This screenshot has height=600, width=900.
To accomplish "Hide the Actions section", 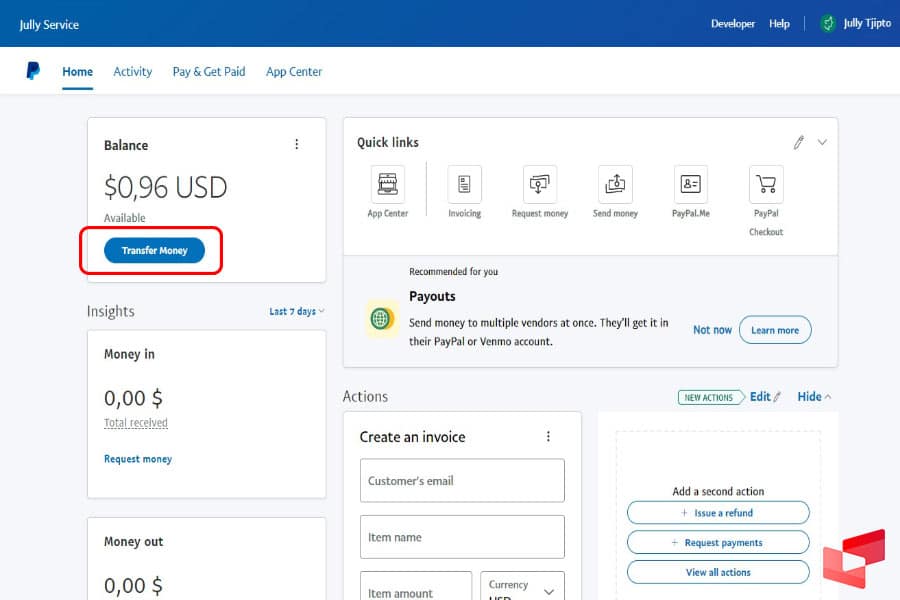I will pos(814,397).
